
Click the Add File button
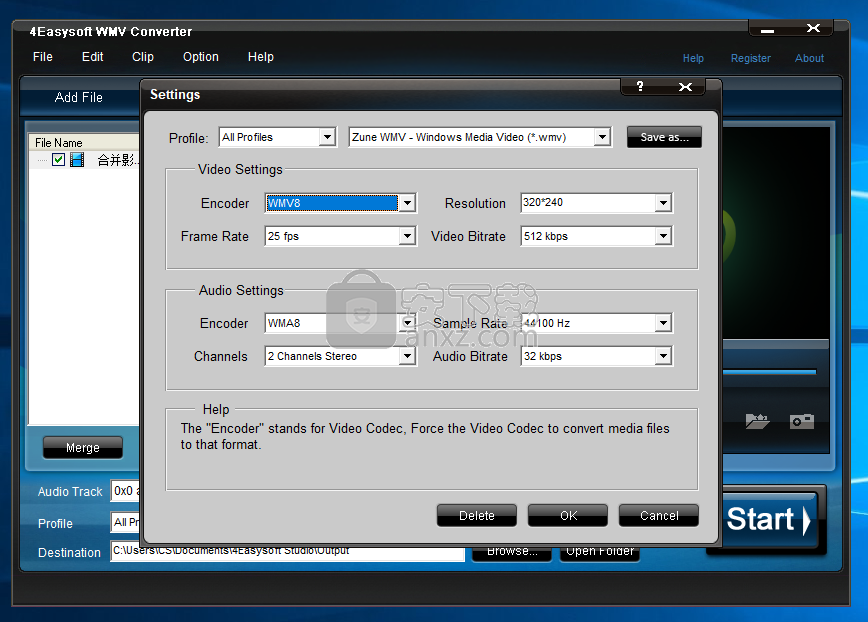coord(79,97)
